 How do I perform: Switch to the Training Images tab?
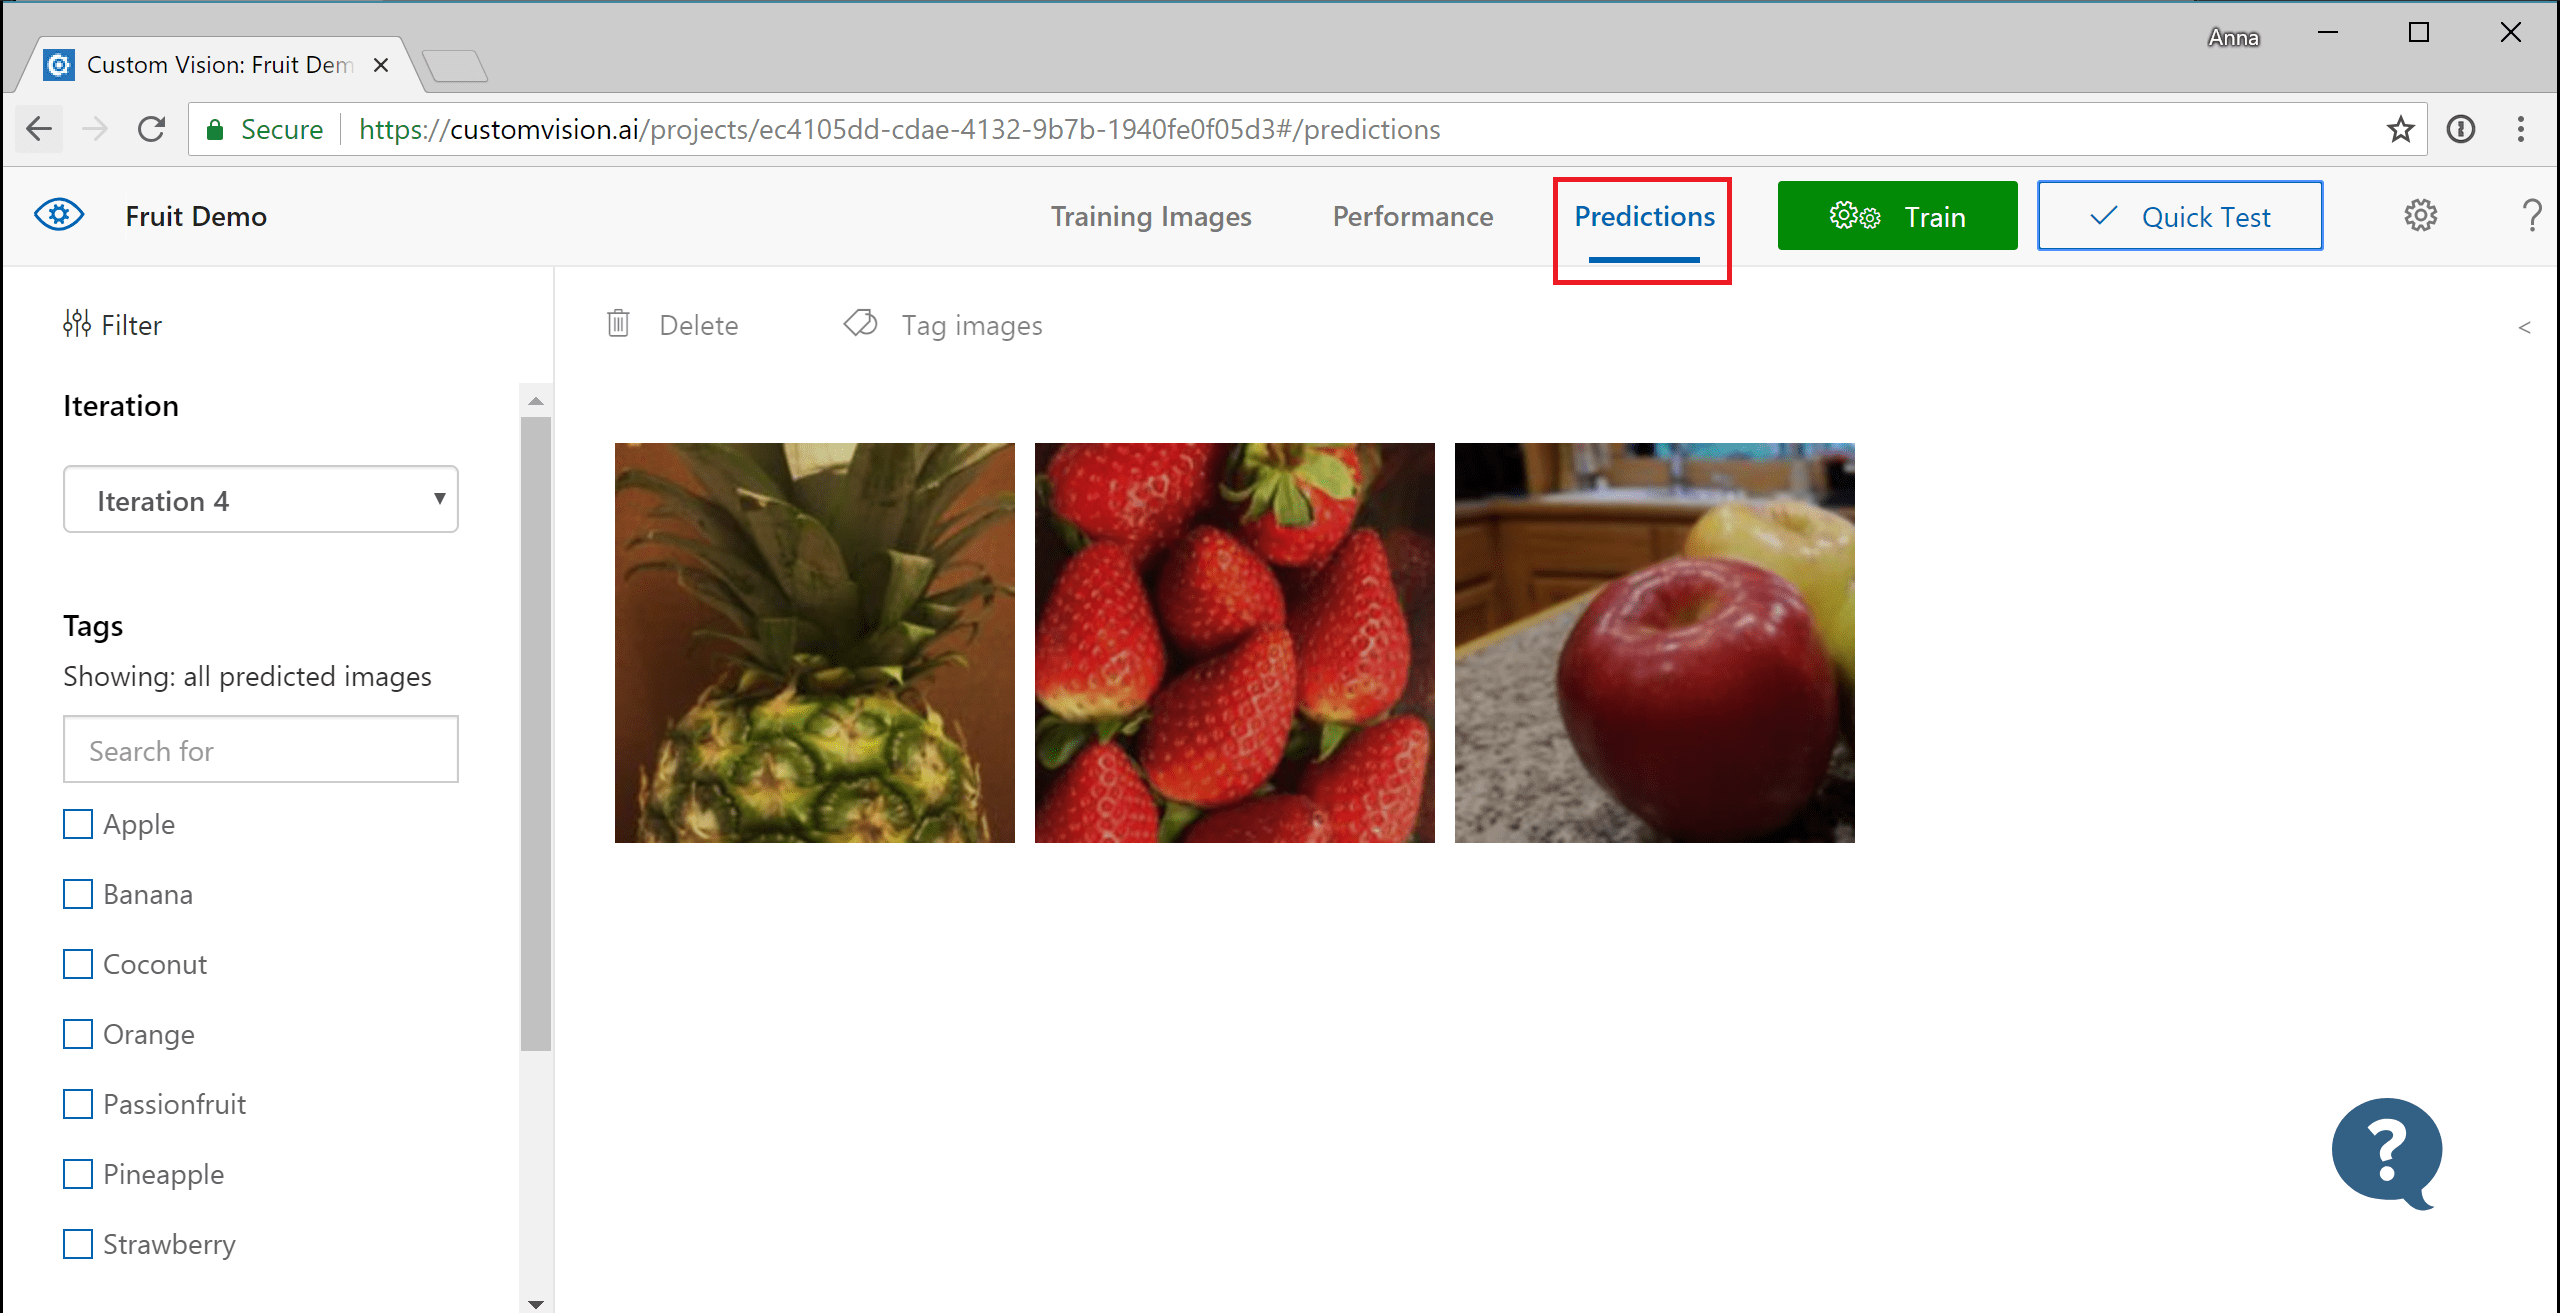tap(1150, 214)
